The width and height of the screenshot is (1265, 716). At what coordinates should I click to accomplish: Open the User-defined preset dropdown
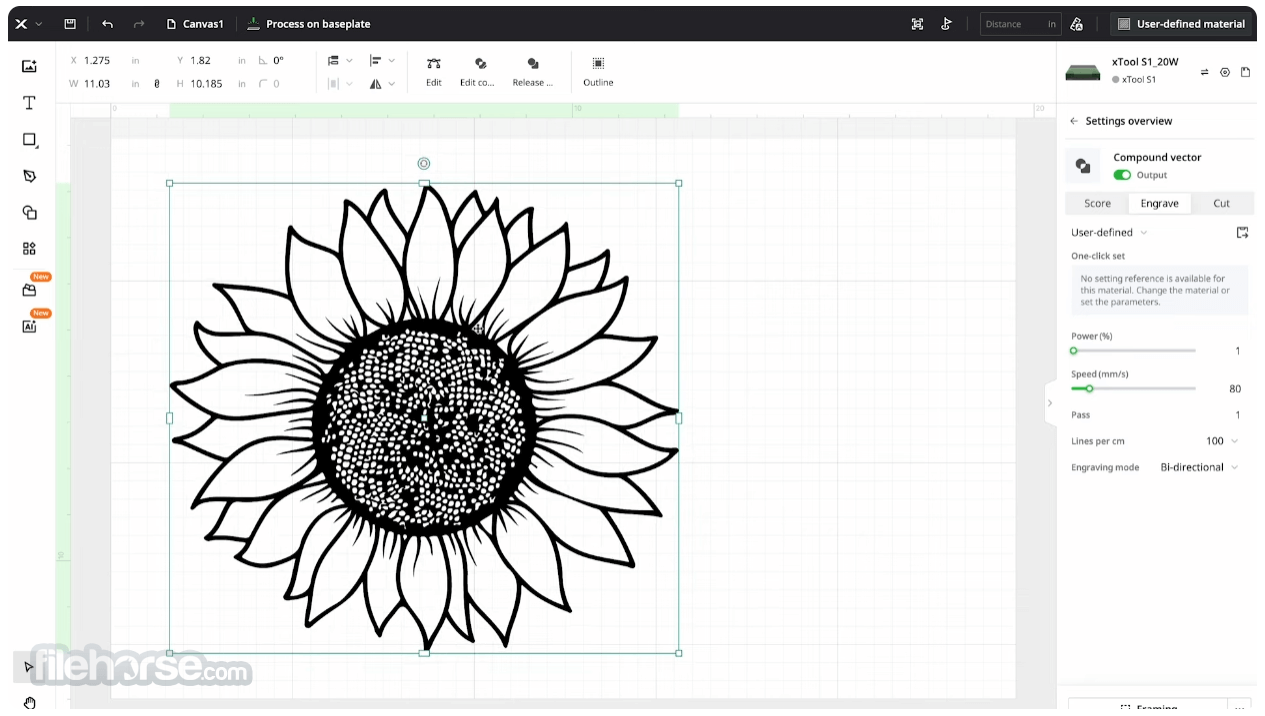(1109, 232)
